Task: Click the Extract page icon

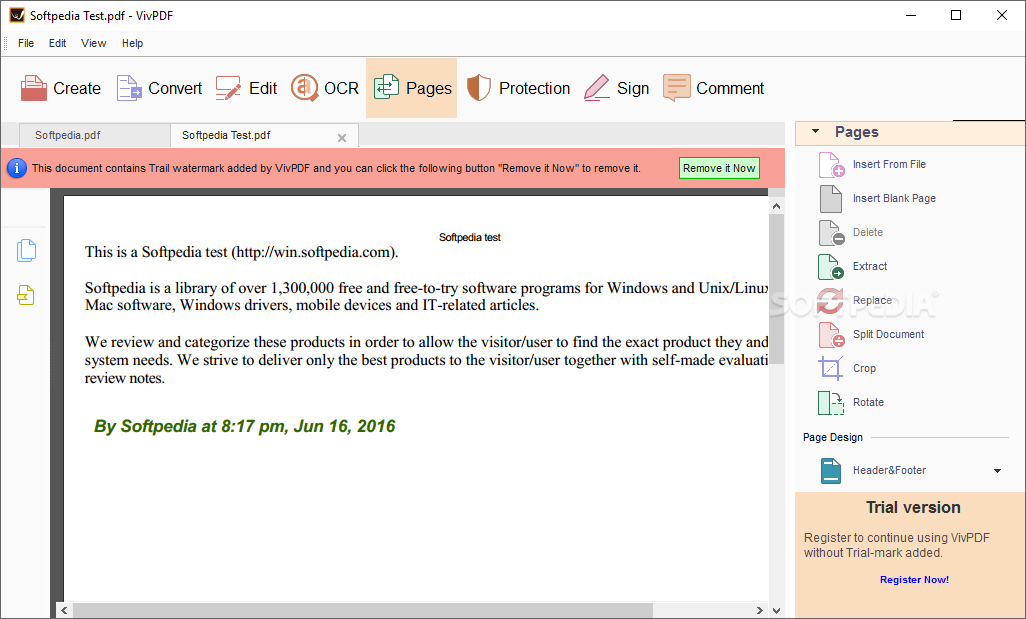Action: 831,266
